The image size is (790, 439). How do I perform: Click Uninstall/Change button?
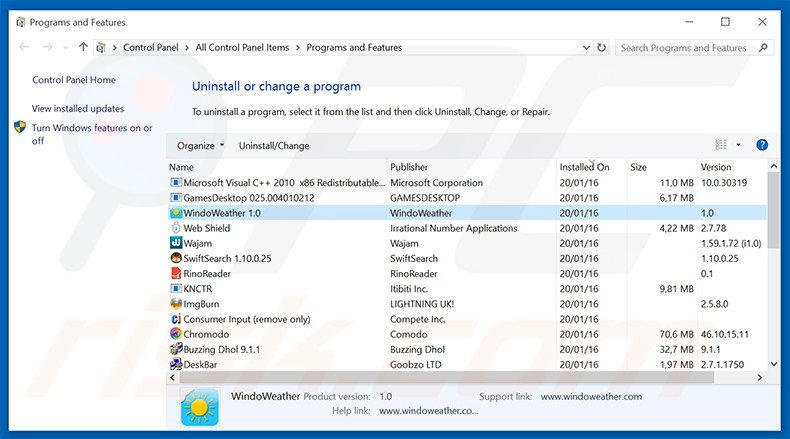[274, 146]
